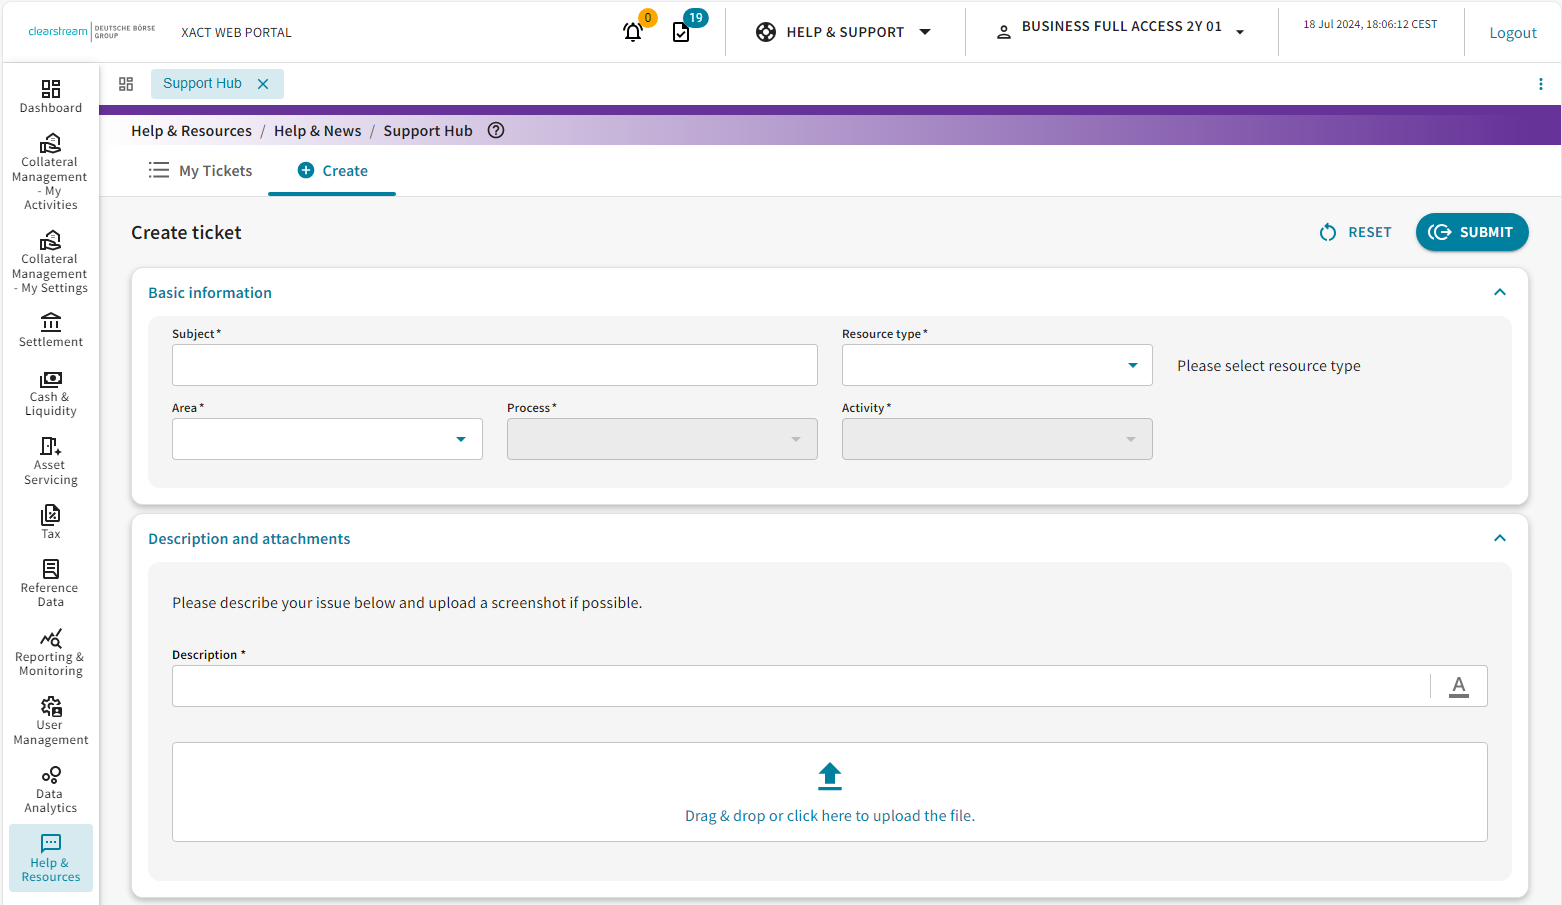The image size is (1562, 905).
Task: Click inside the Subject input field
Action: [494, 365]
